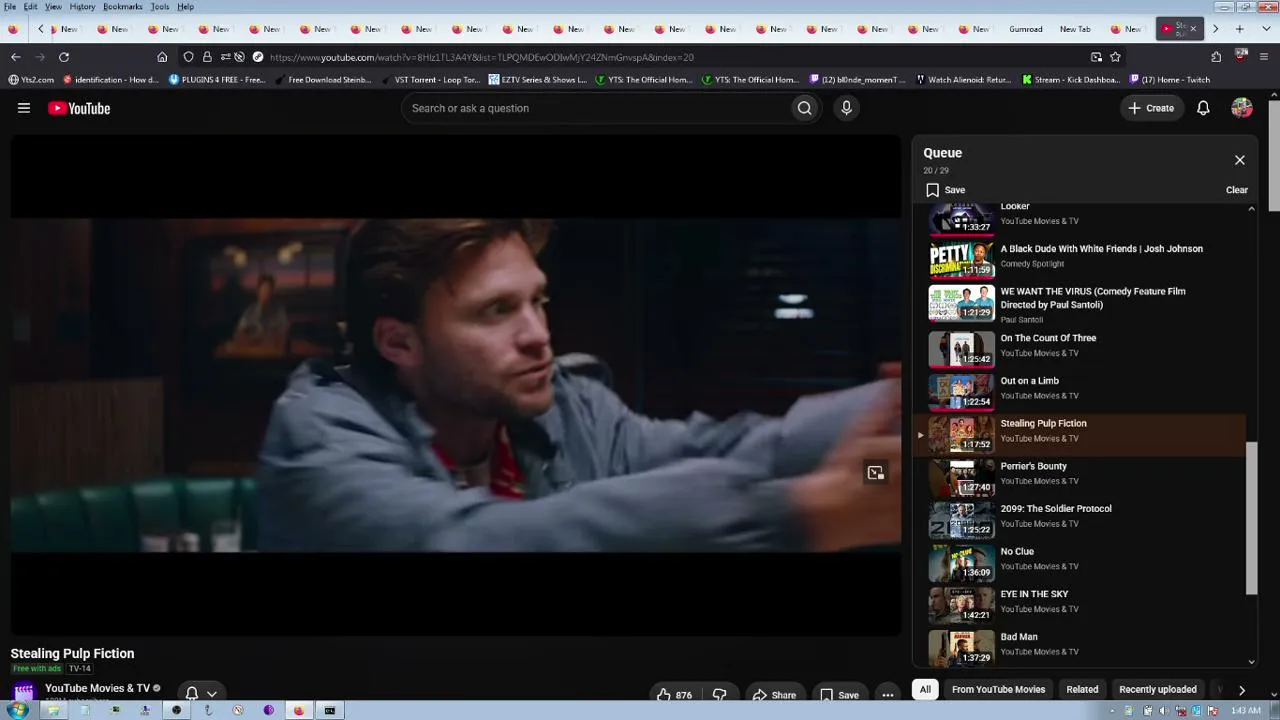Viewport: 1280px width, 720px height.
Task: Open the File menu
Action: [10, 7]
